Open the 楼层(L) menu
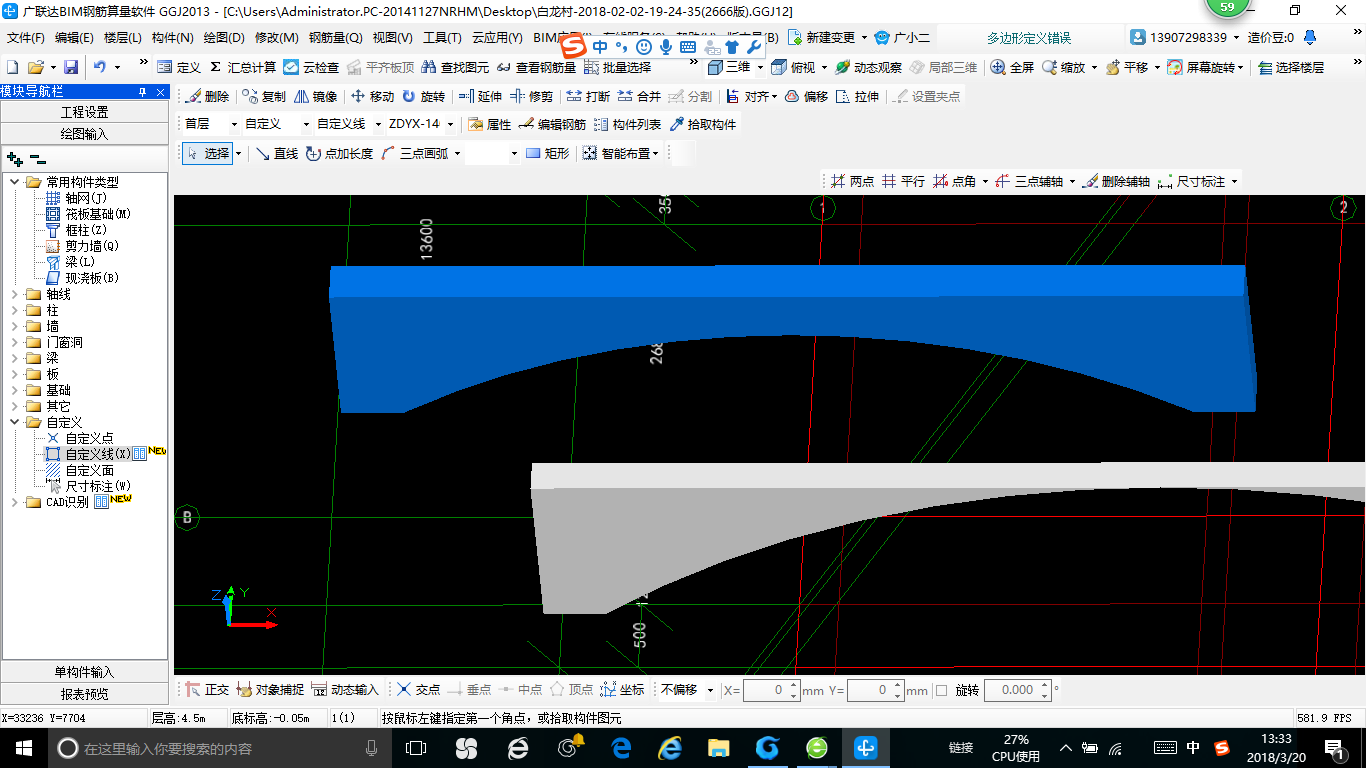 [123, 38]
